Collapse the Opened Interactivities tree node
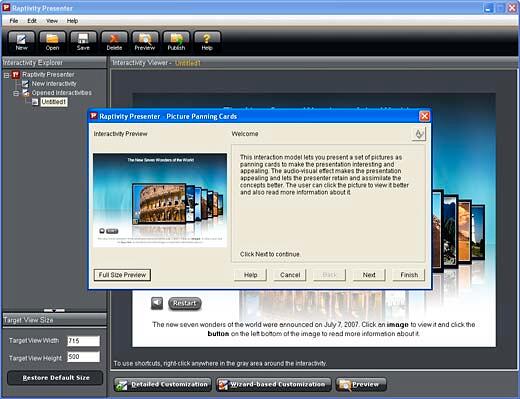Screen dimensions: 520x399 16,93
